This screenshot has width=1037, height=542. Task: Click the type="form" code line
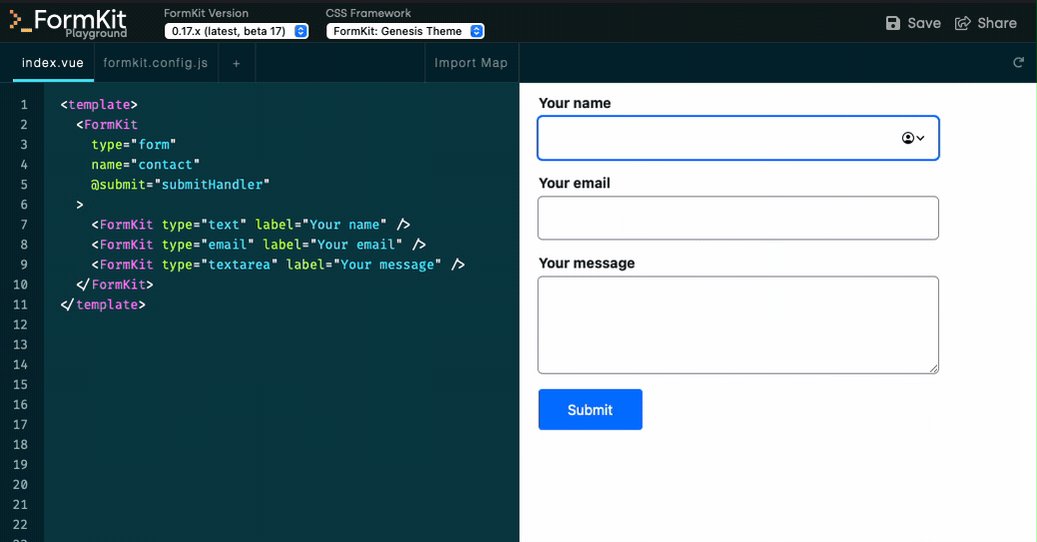134,145
